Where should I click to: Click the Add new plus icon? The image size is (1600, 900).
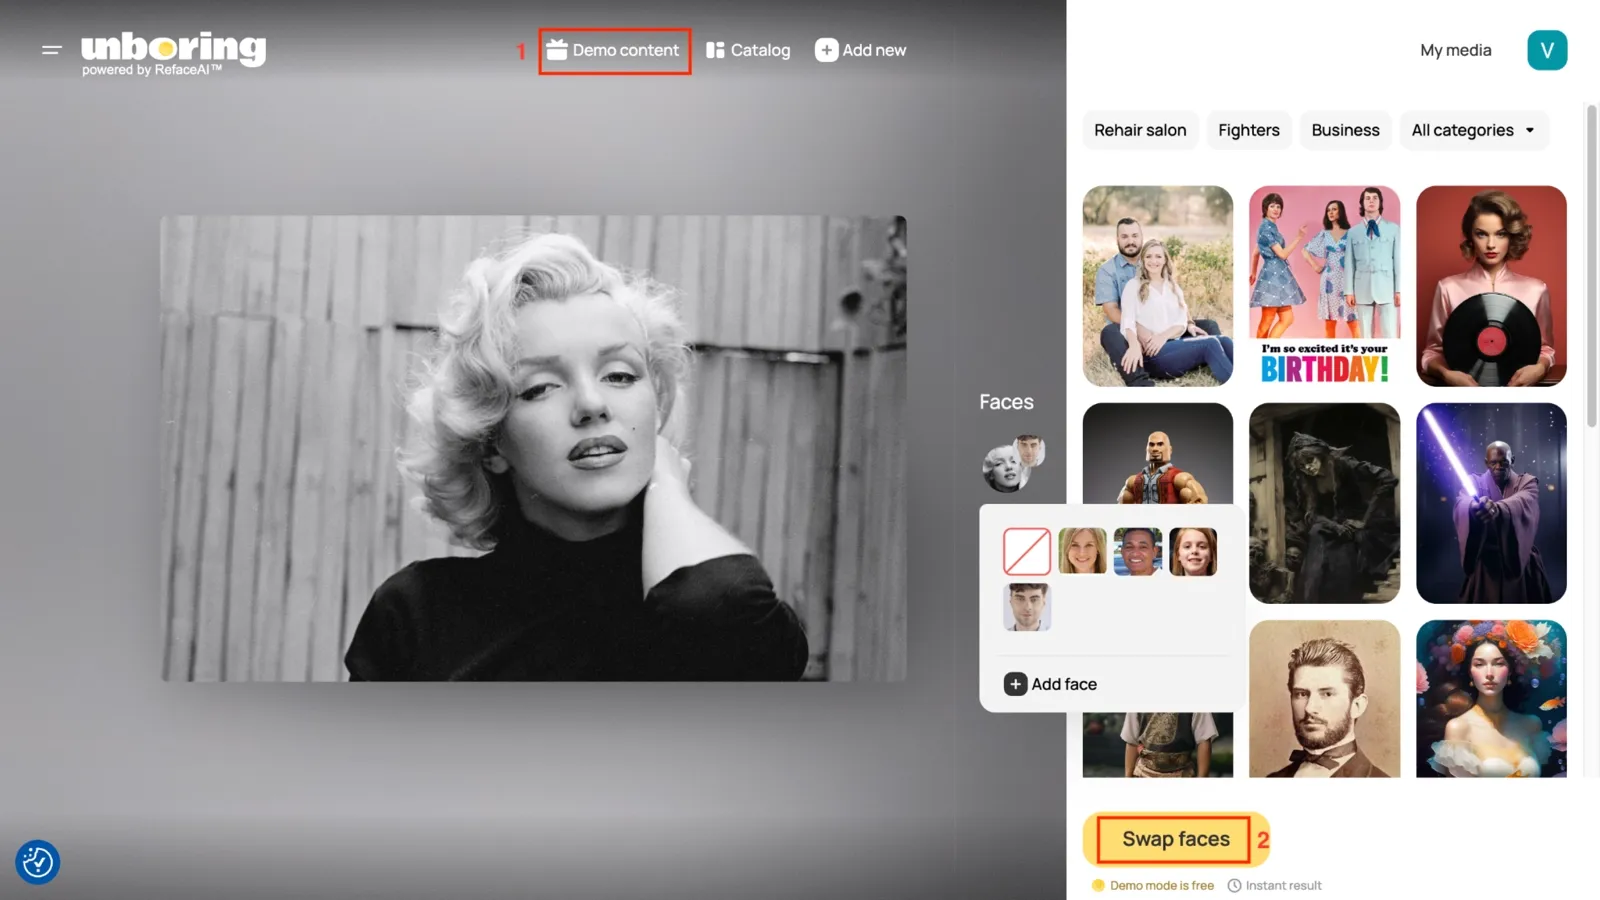point(826,50)
